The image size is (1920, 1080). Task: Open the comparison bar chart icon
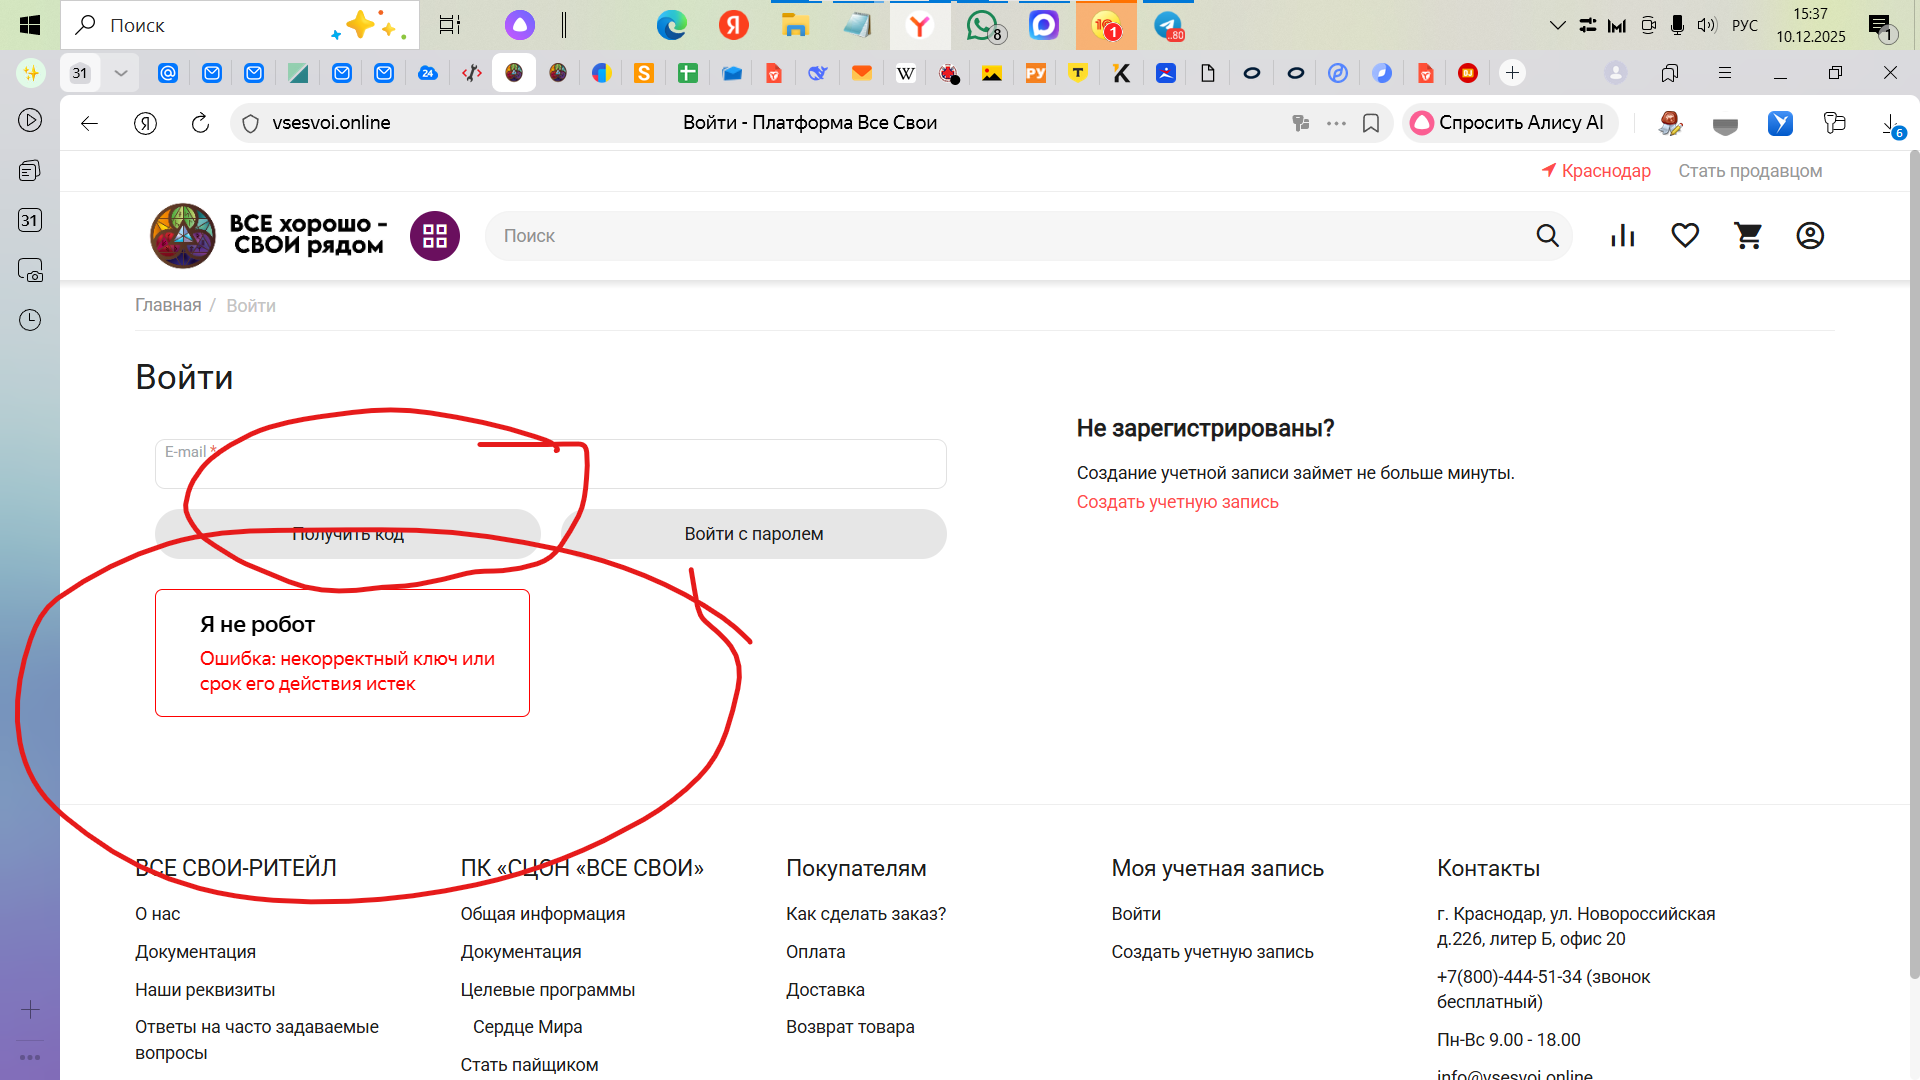1622,236
